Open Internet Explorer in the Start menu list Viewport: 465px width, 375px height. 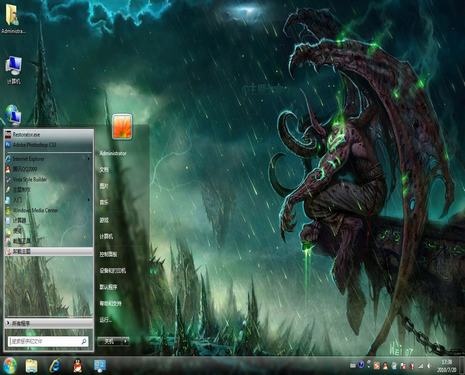[x=49, y=159]
